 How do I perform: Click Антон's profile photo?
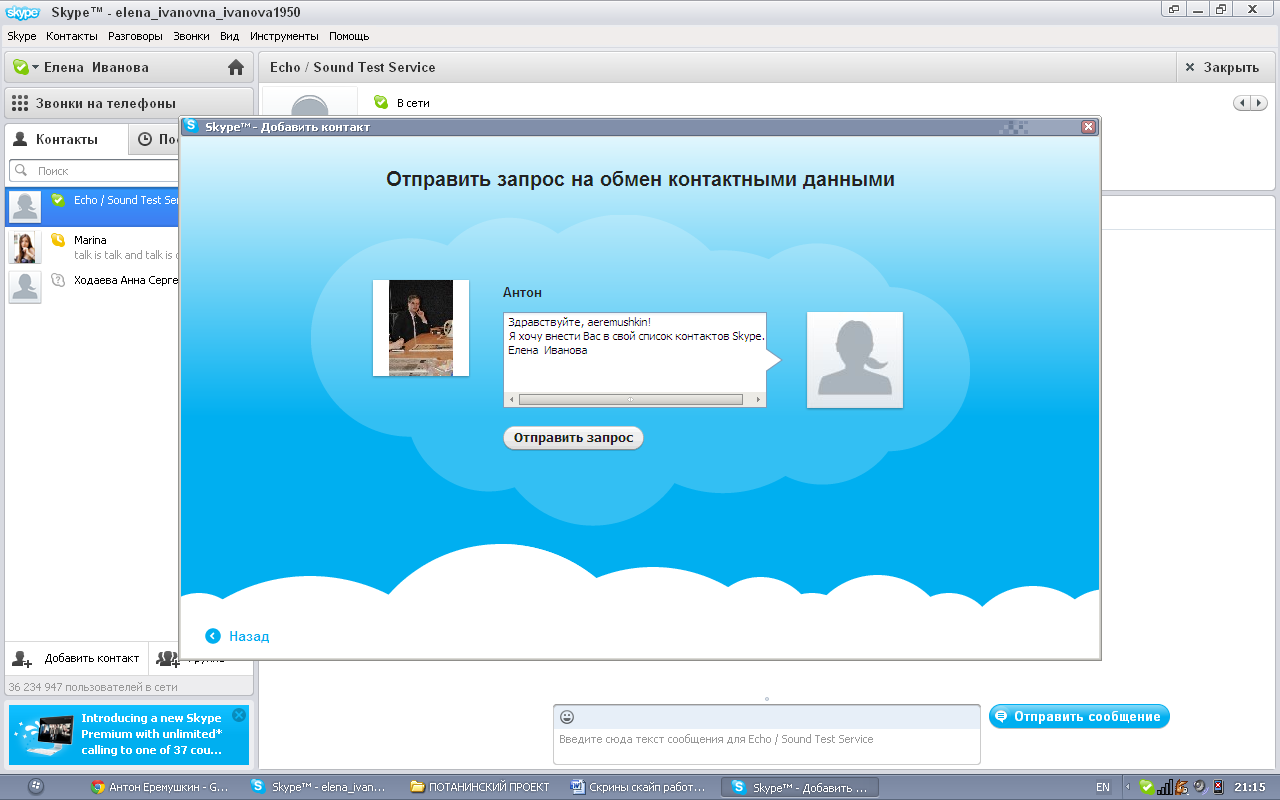pos(421,328)
